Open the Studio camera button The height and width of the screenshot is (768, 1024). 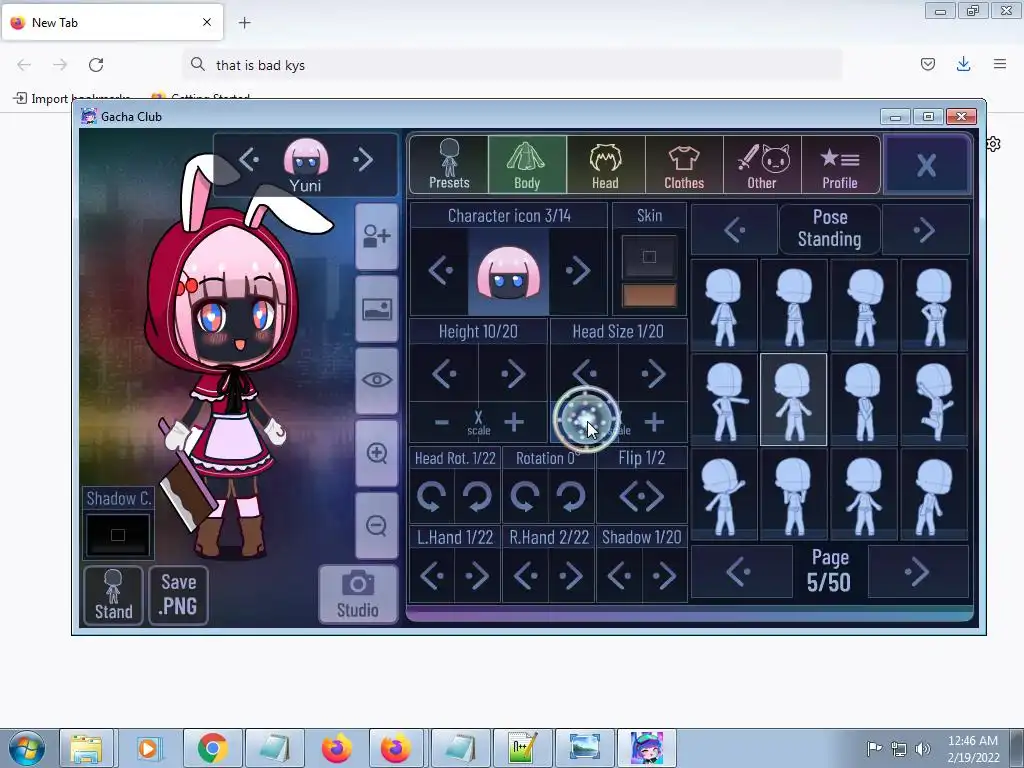pyautogui.click(x=358, y=594)
